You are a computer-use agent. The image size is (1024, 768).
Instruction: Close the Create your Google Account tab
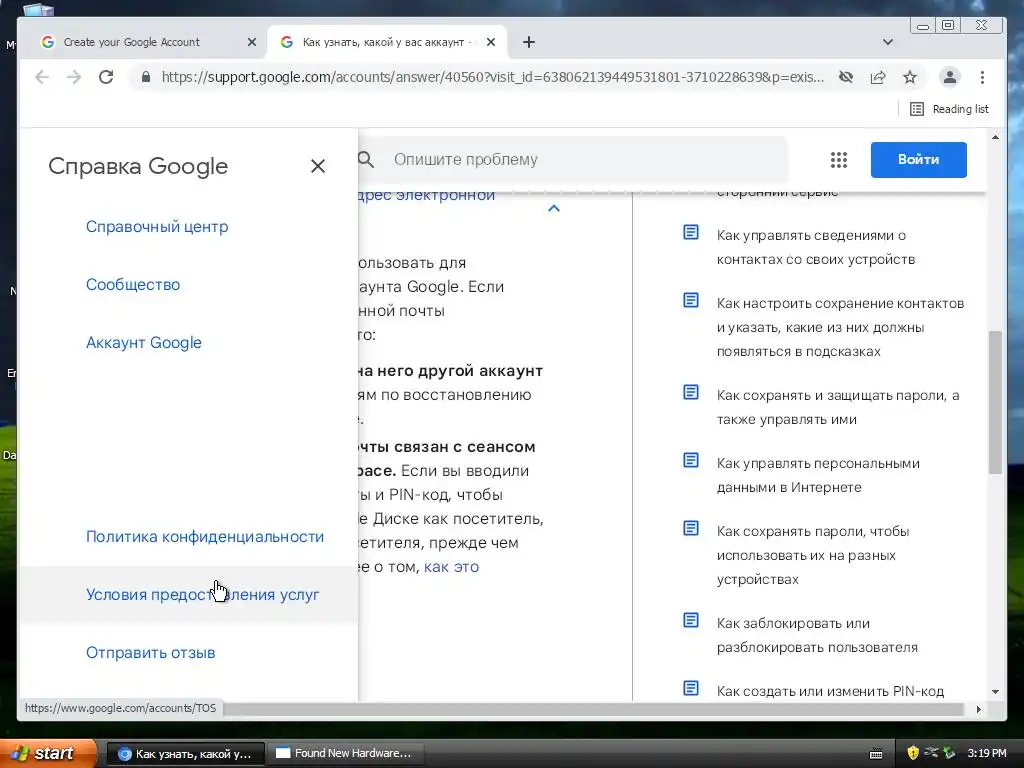point(252,42)
